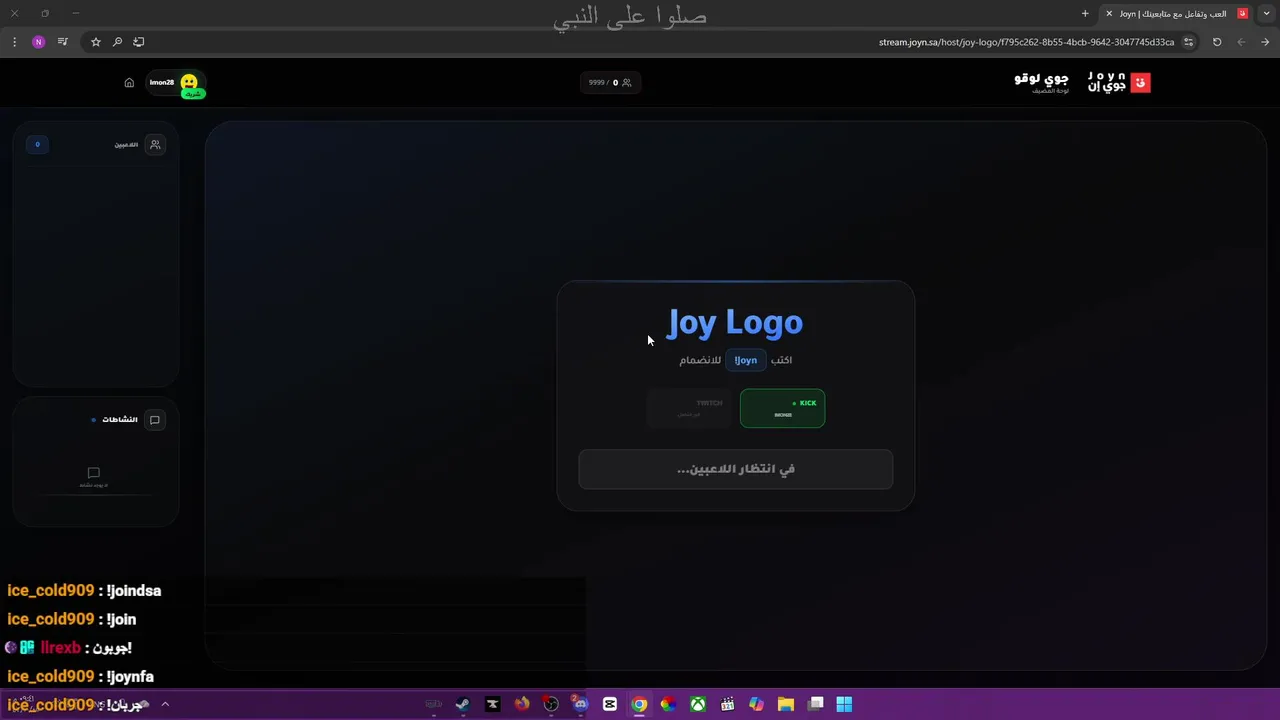Screen dimensions: 1280x720
Task: Click the Joyn red logo icon
Action: 1140,83
